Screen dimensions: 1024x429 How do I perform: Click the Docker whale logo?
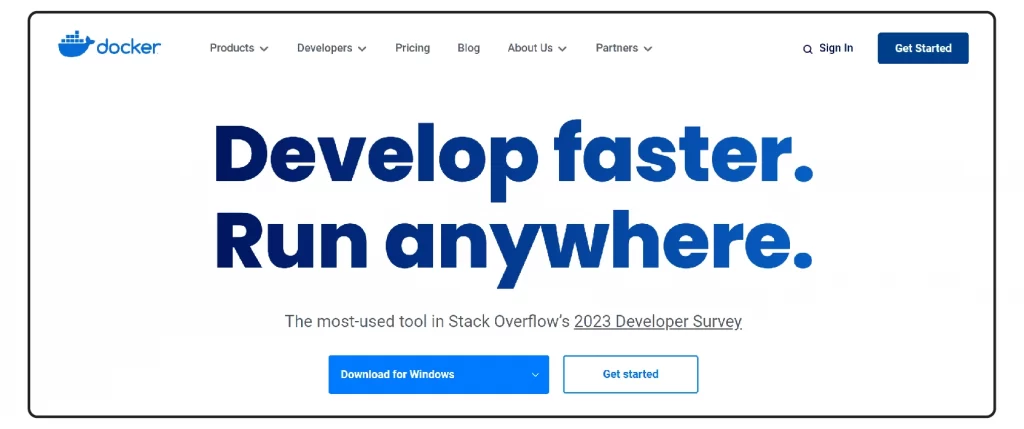(109, 44)
